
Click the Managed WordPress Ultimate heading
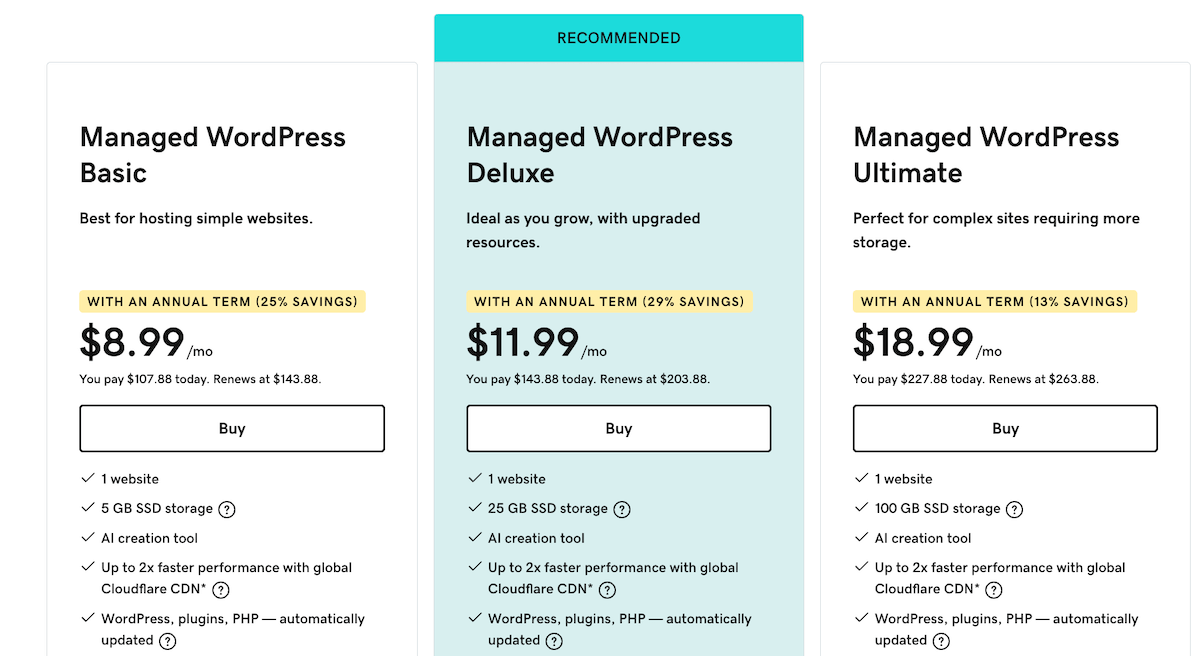pyautogui.click(x=986, y=155)
